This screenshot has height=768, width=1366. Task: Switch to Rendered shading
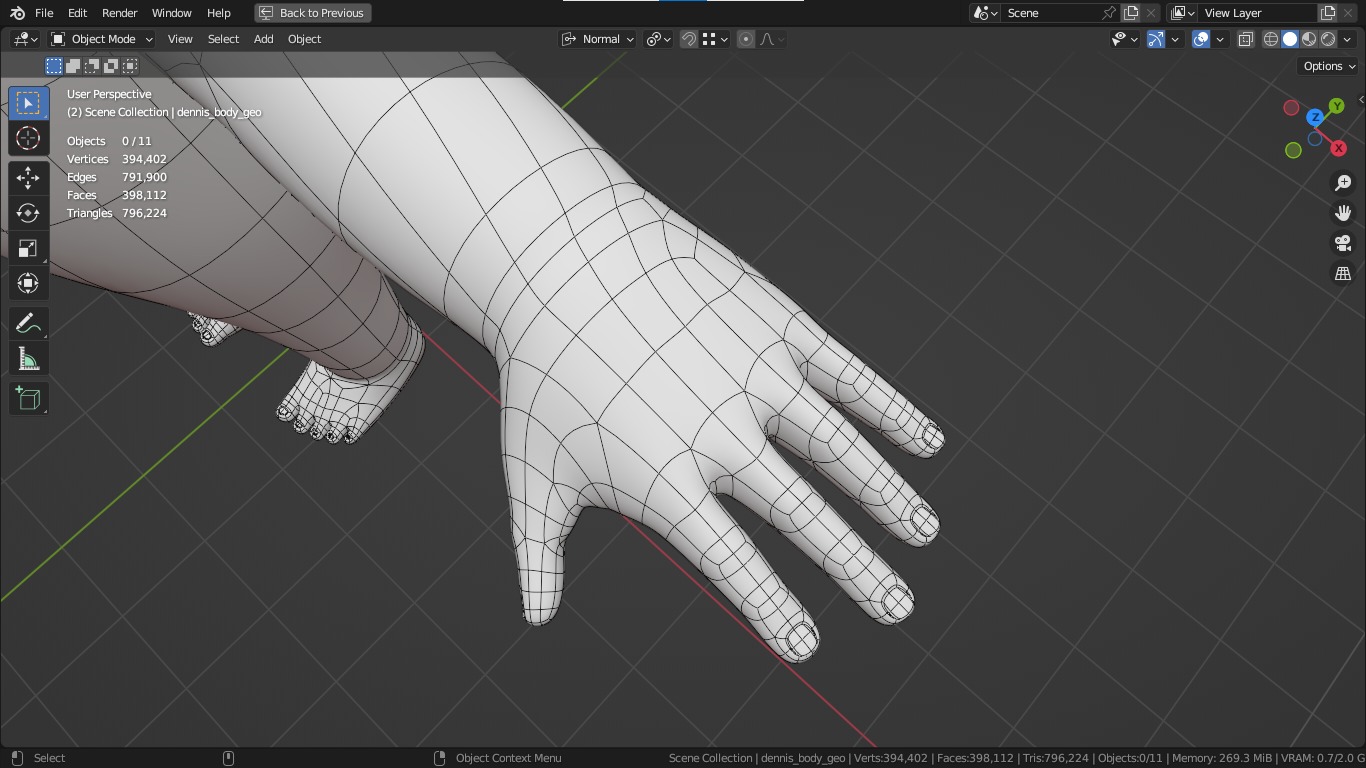[1328, 39]
